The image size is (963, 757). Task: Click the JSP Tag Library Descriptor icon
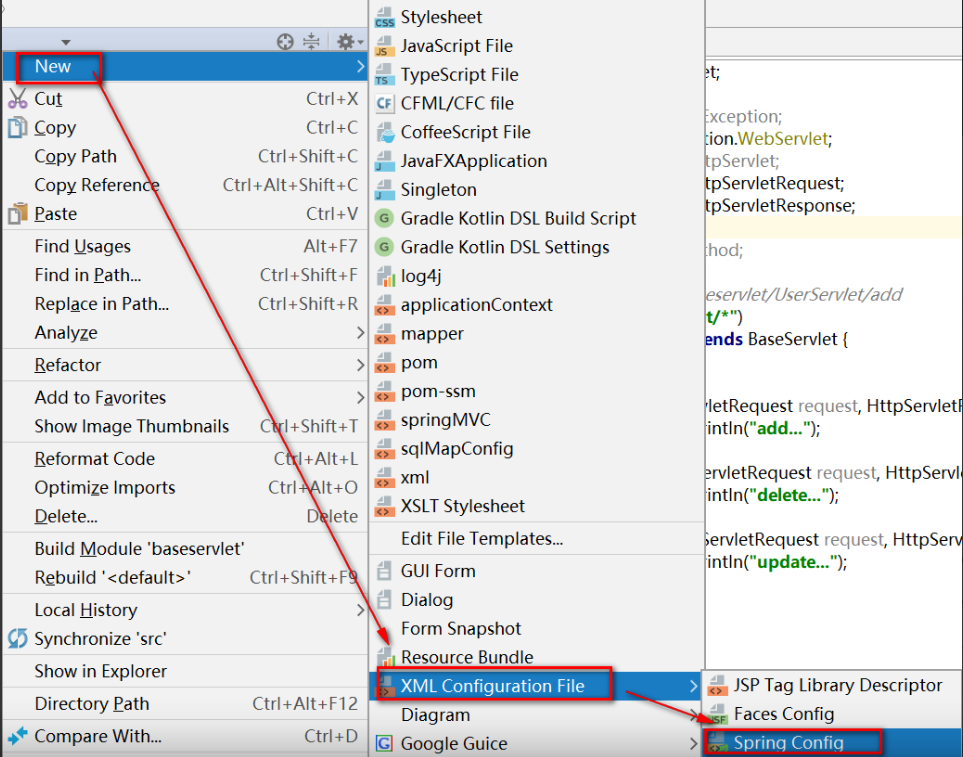tap(716, 685)
